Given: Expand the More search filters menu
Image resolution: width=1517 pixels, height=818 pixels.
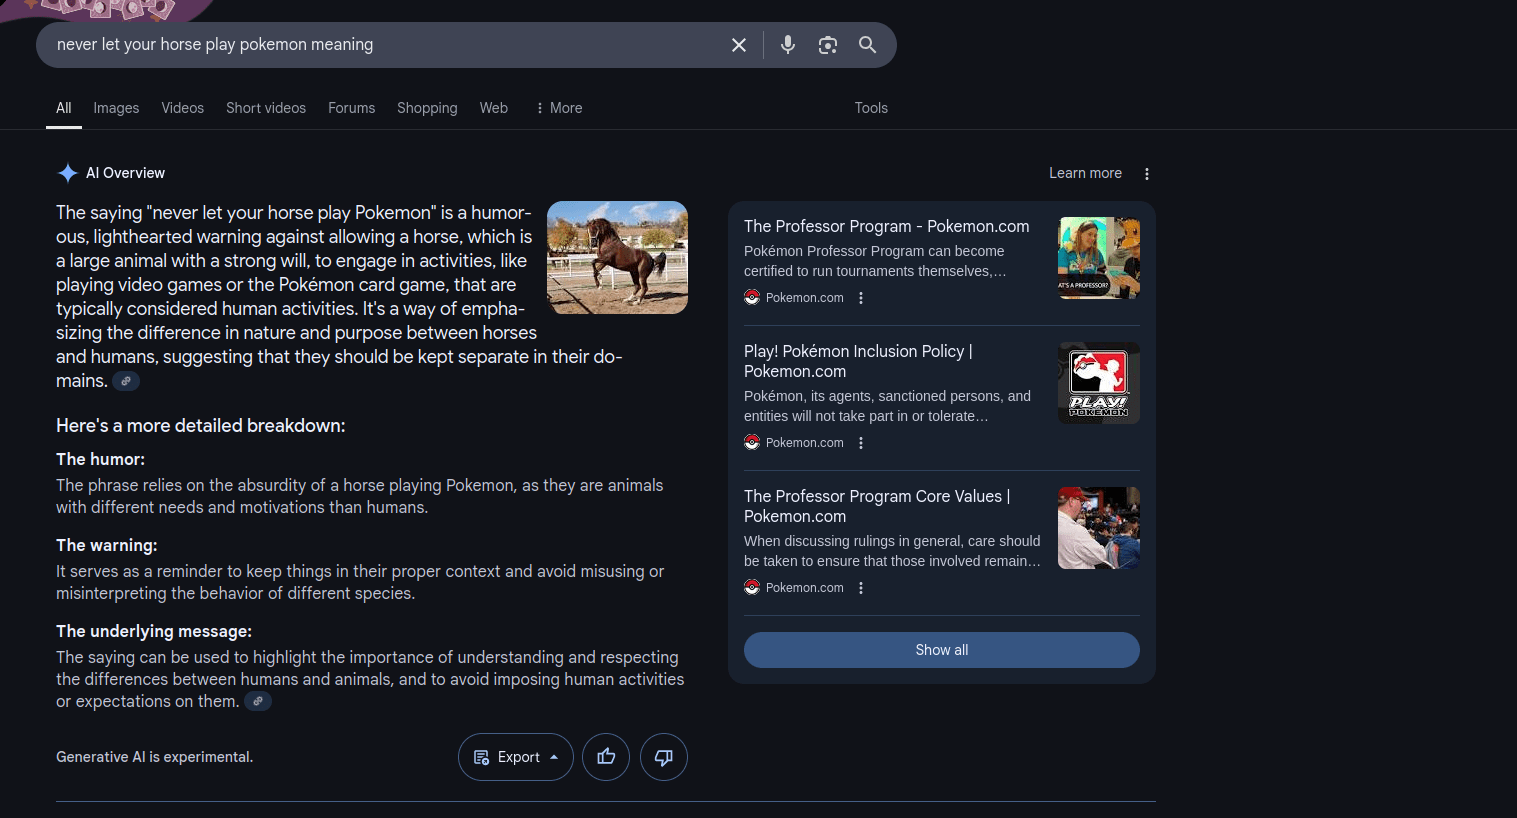Looking at the screenshot, I should 559,108.
